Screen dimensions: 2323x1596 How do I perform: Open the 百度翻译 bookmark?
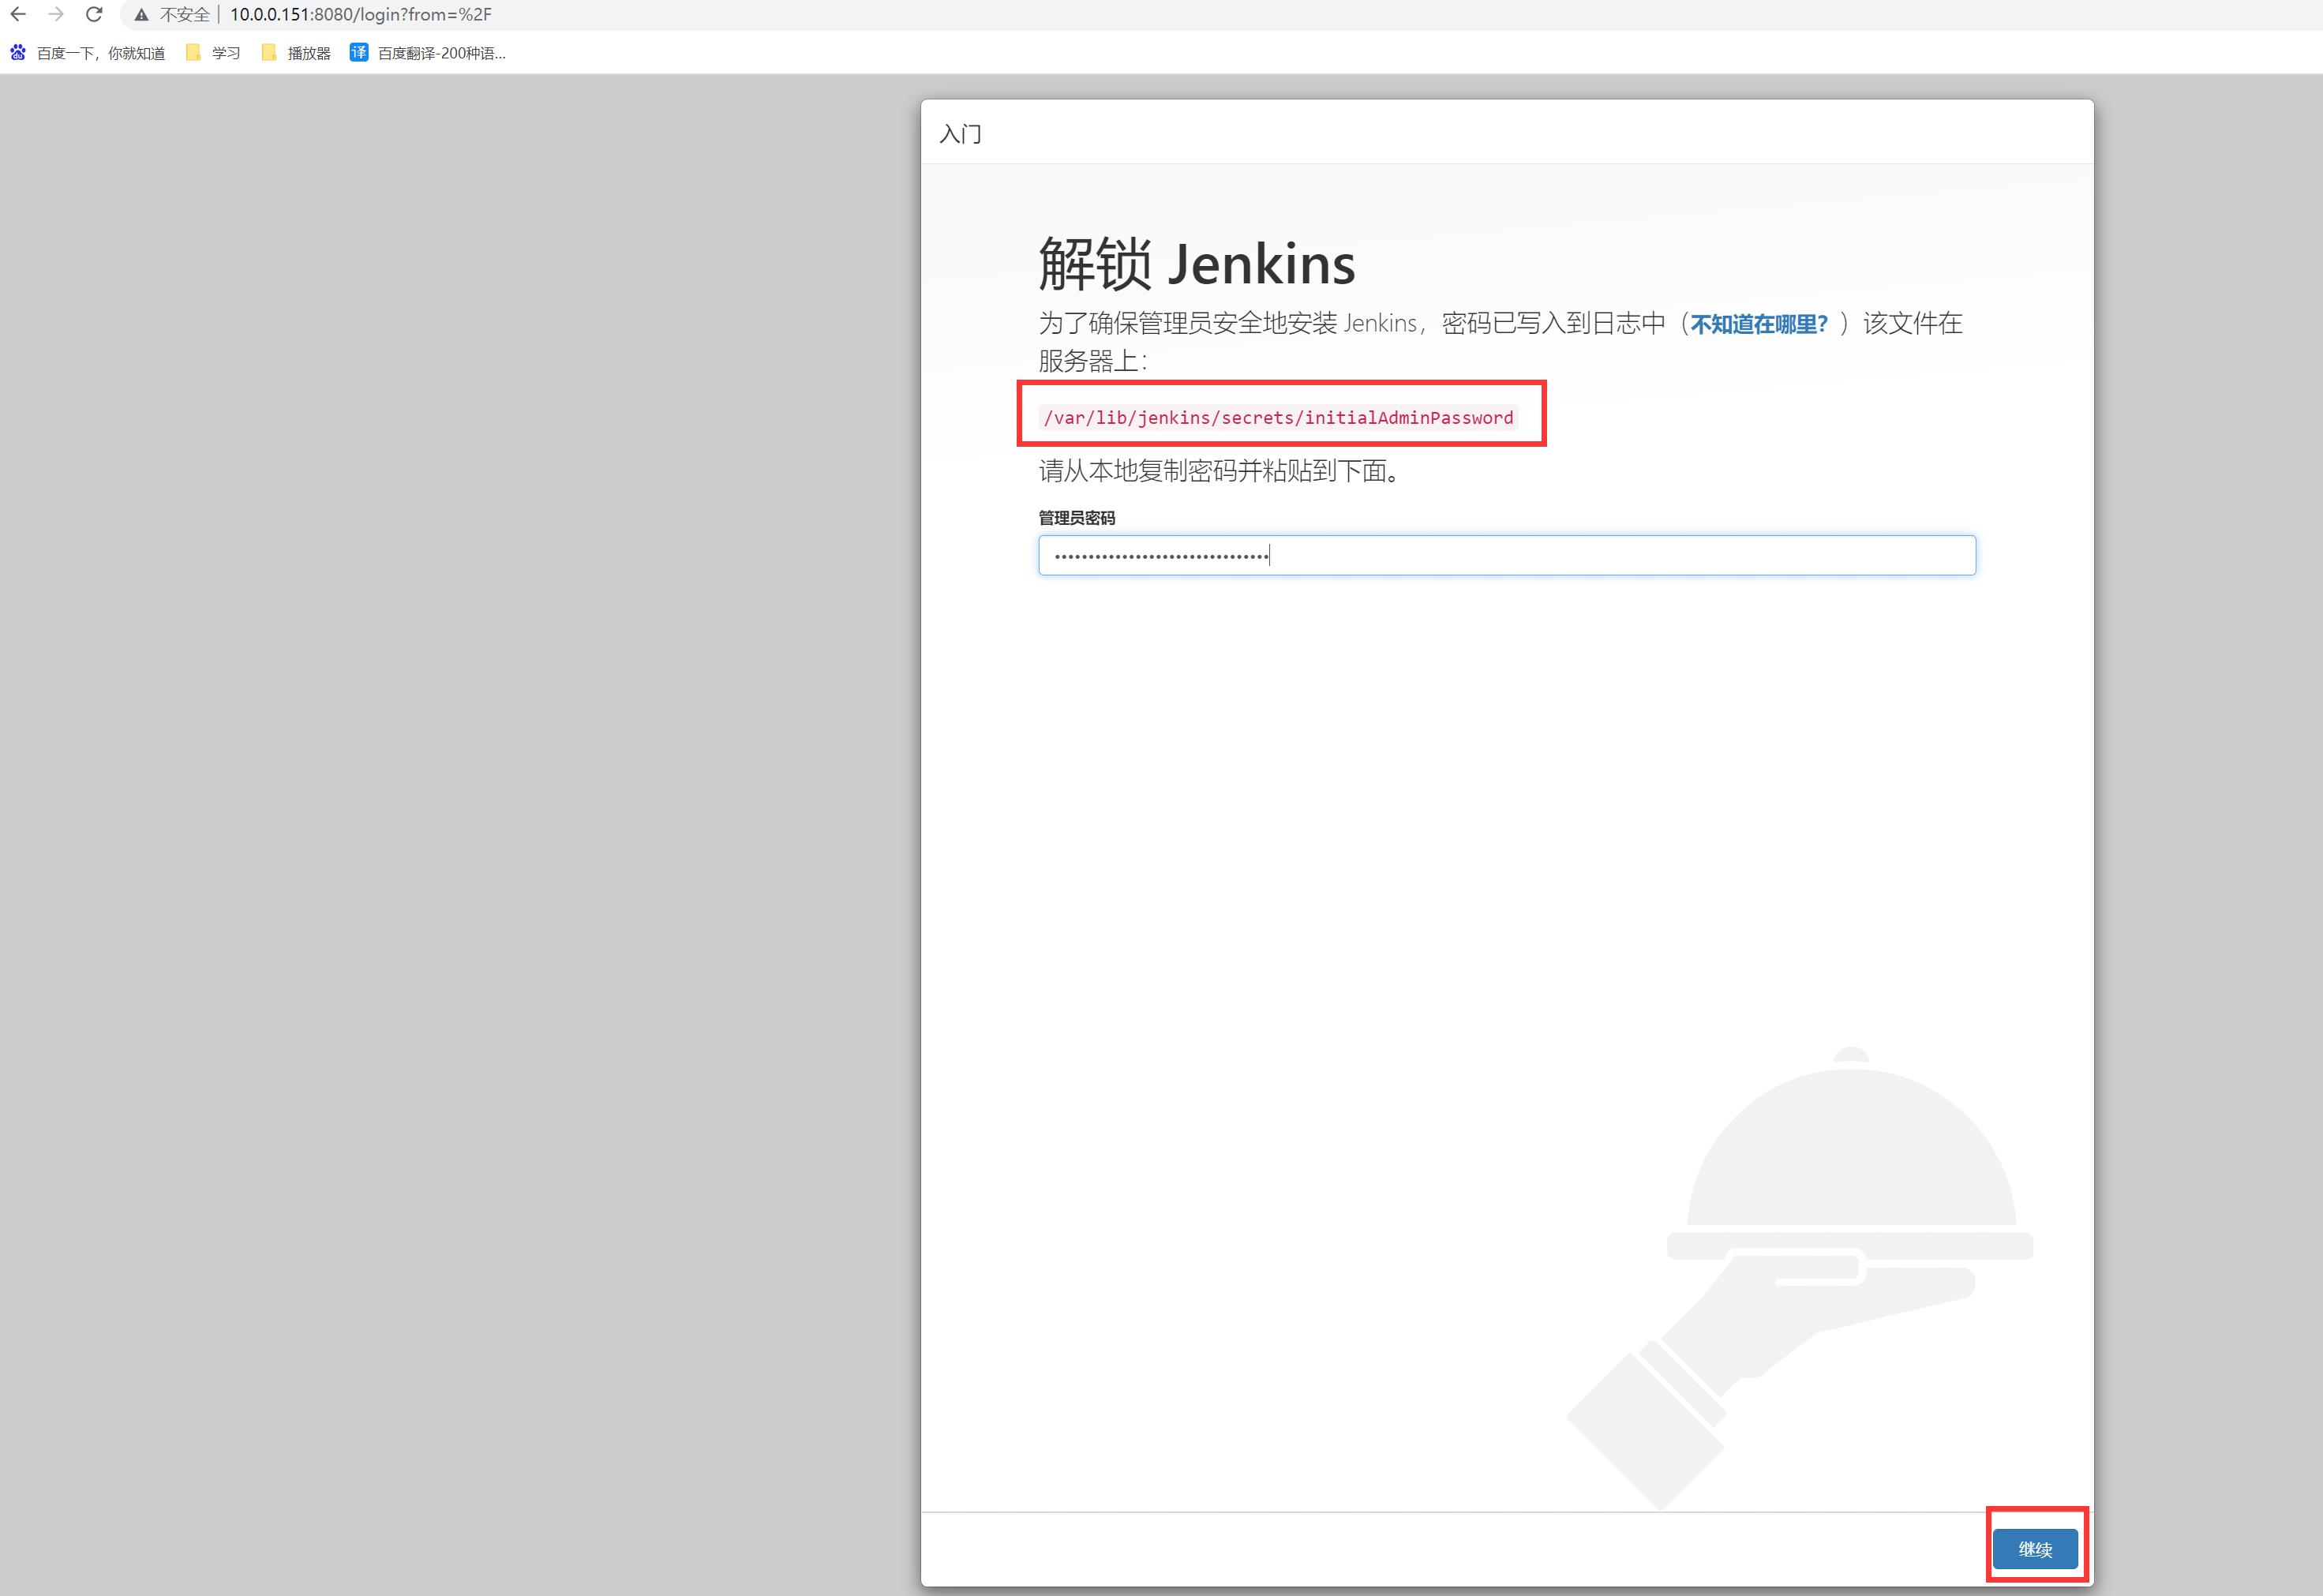[x=428, y=52]
